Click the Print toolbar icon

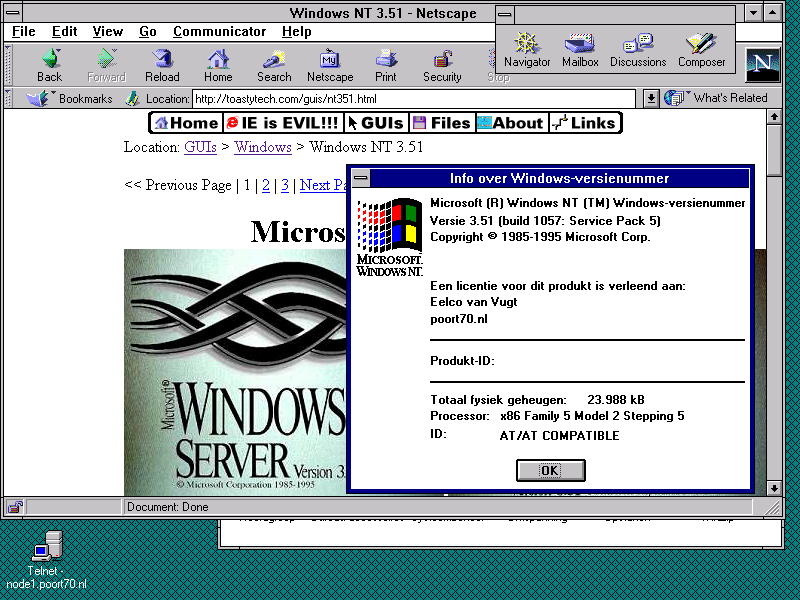pos(386,59)
